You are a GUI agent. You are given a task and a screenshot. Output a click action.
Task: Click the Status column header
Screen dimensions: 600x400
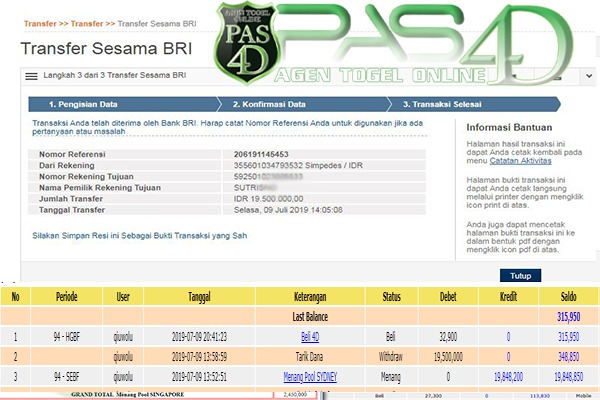coord(391,297)
